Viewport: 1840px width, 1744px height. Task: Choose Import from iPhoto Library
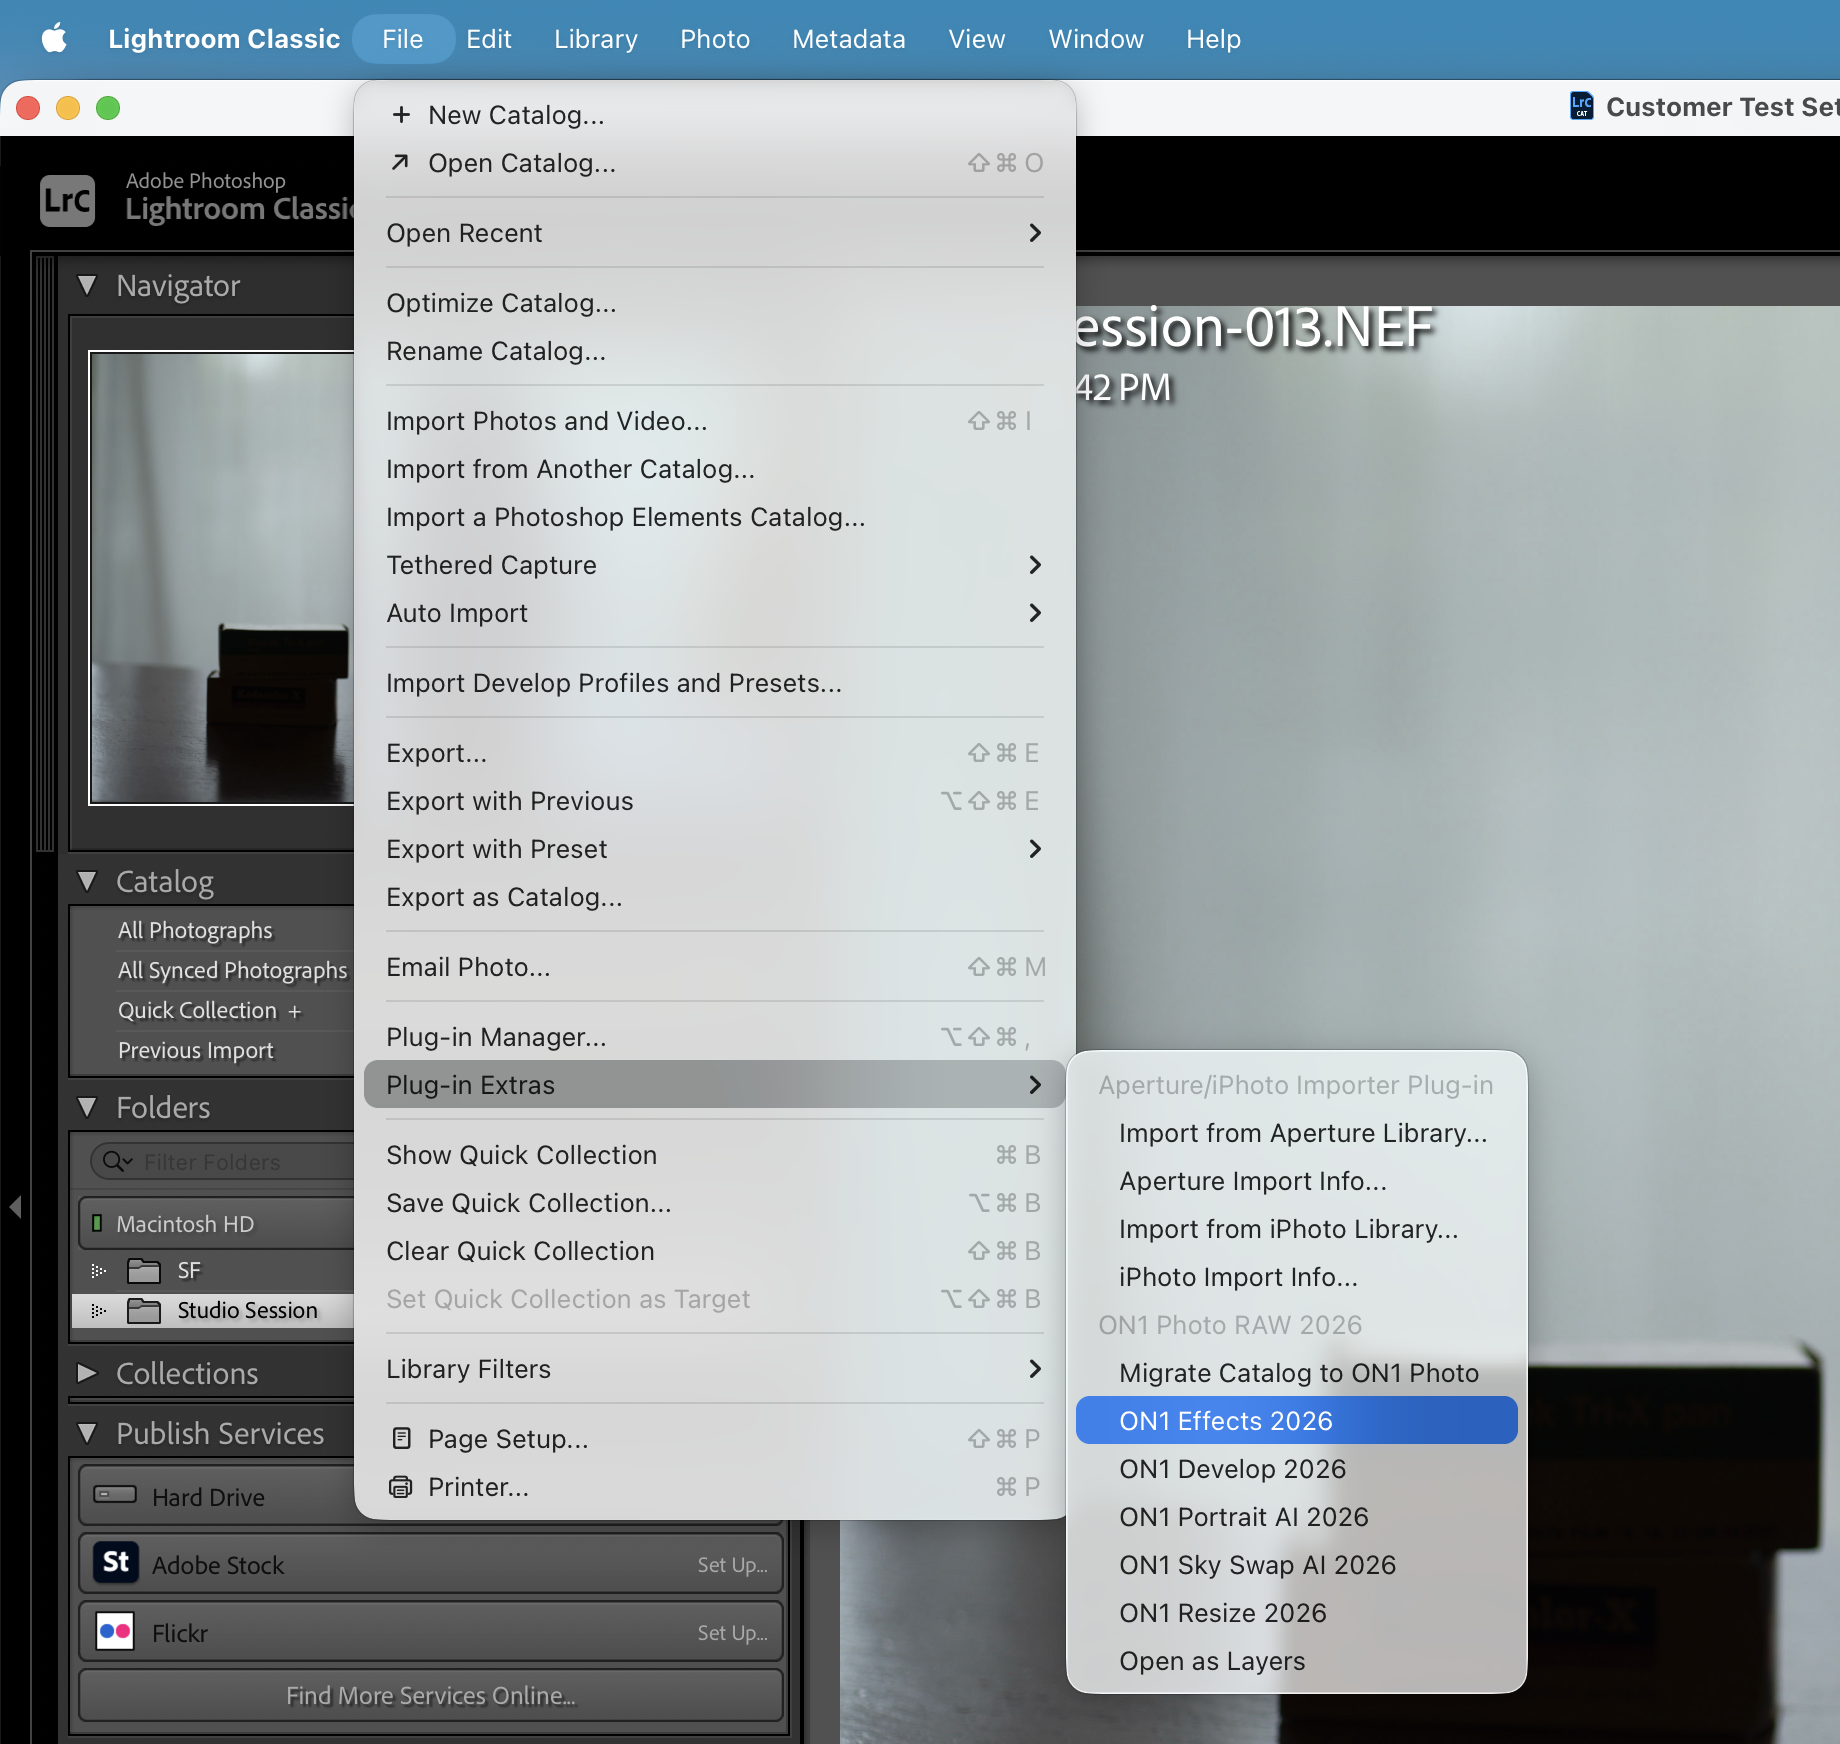coord(1296,1228)
